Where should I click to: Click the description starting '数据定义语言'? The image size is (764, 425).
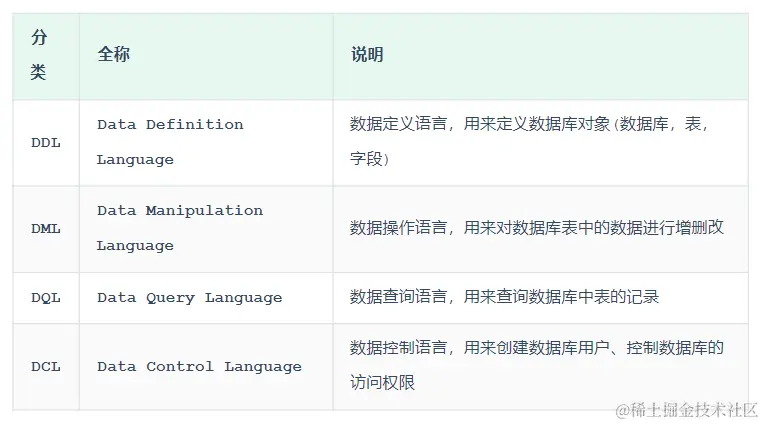[x=529, y=141]
